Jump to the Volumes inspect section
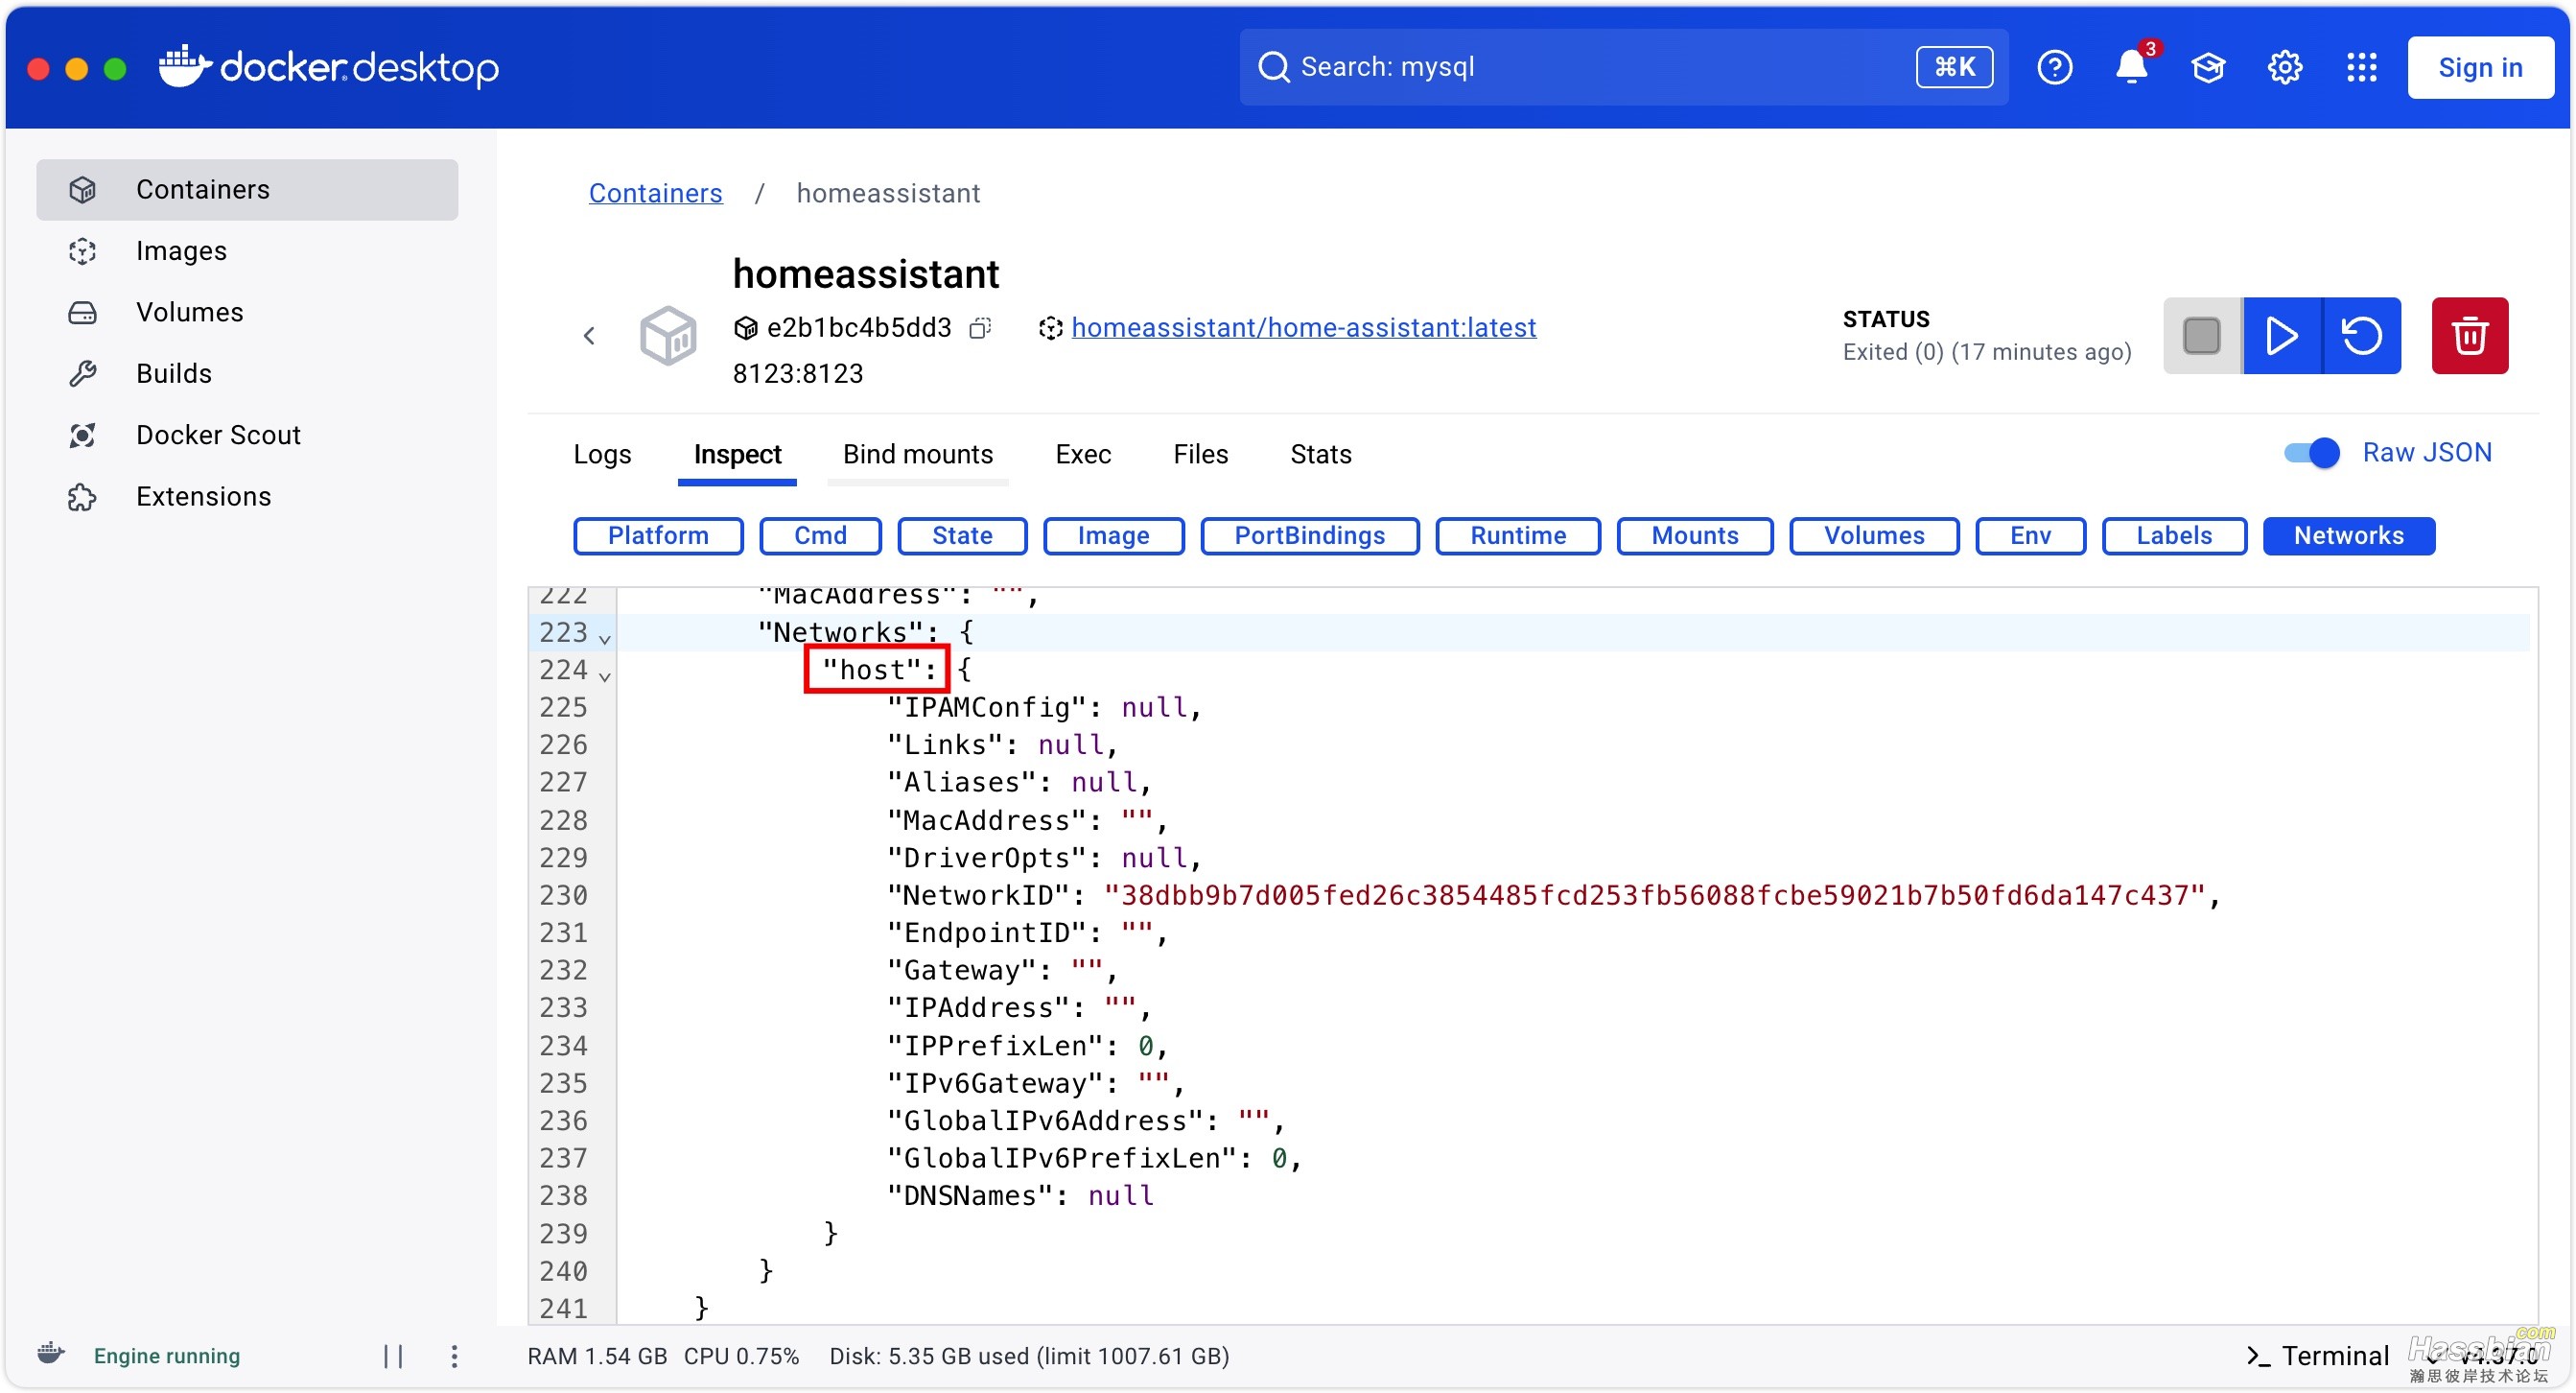This screenshot has height=1393, width=2576. (1873, 535)
